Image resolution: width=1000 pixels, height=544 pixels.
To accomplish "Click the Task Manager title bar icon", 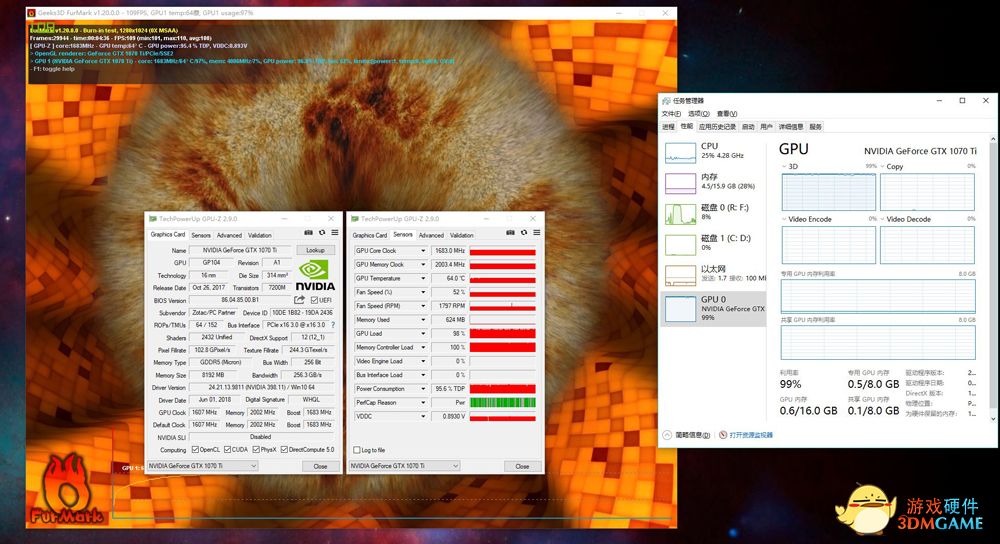I will [666, 101].
